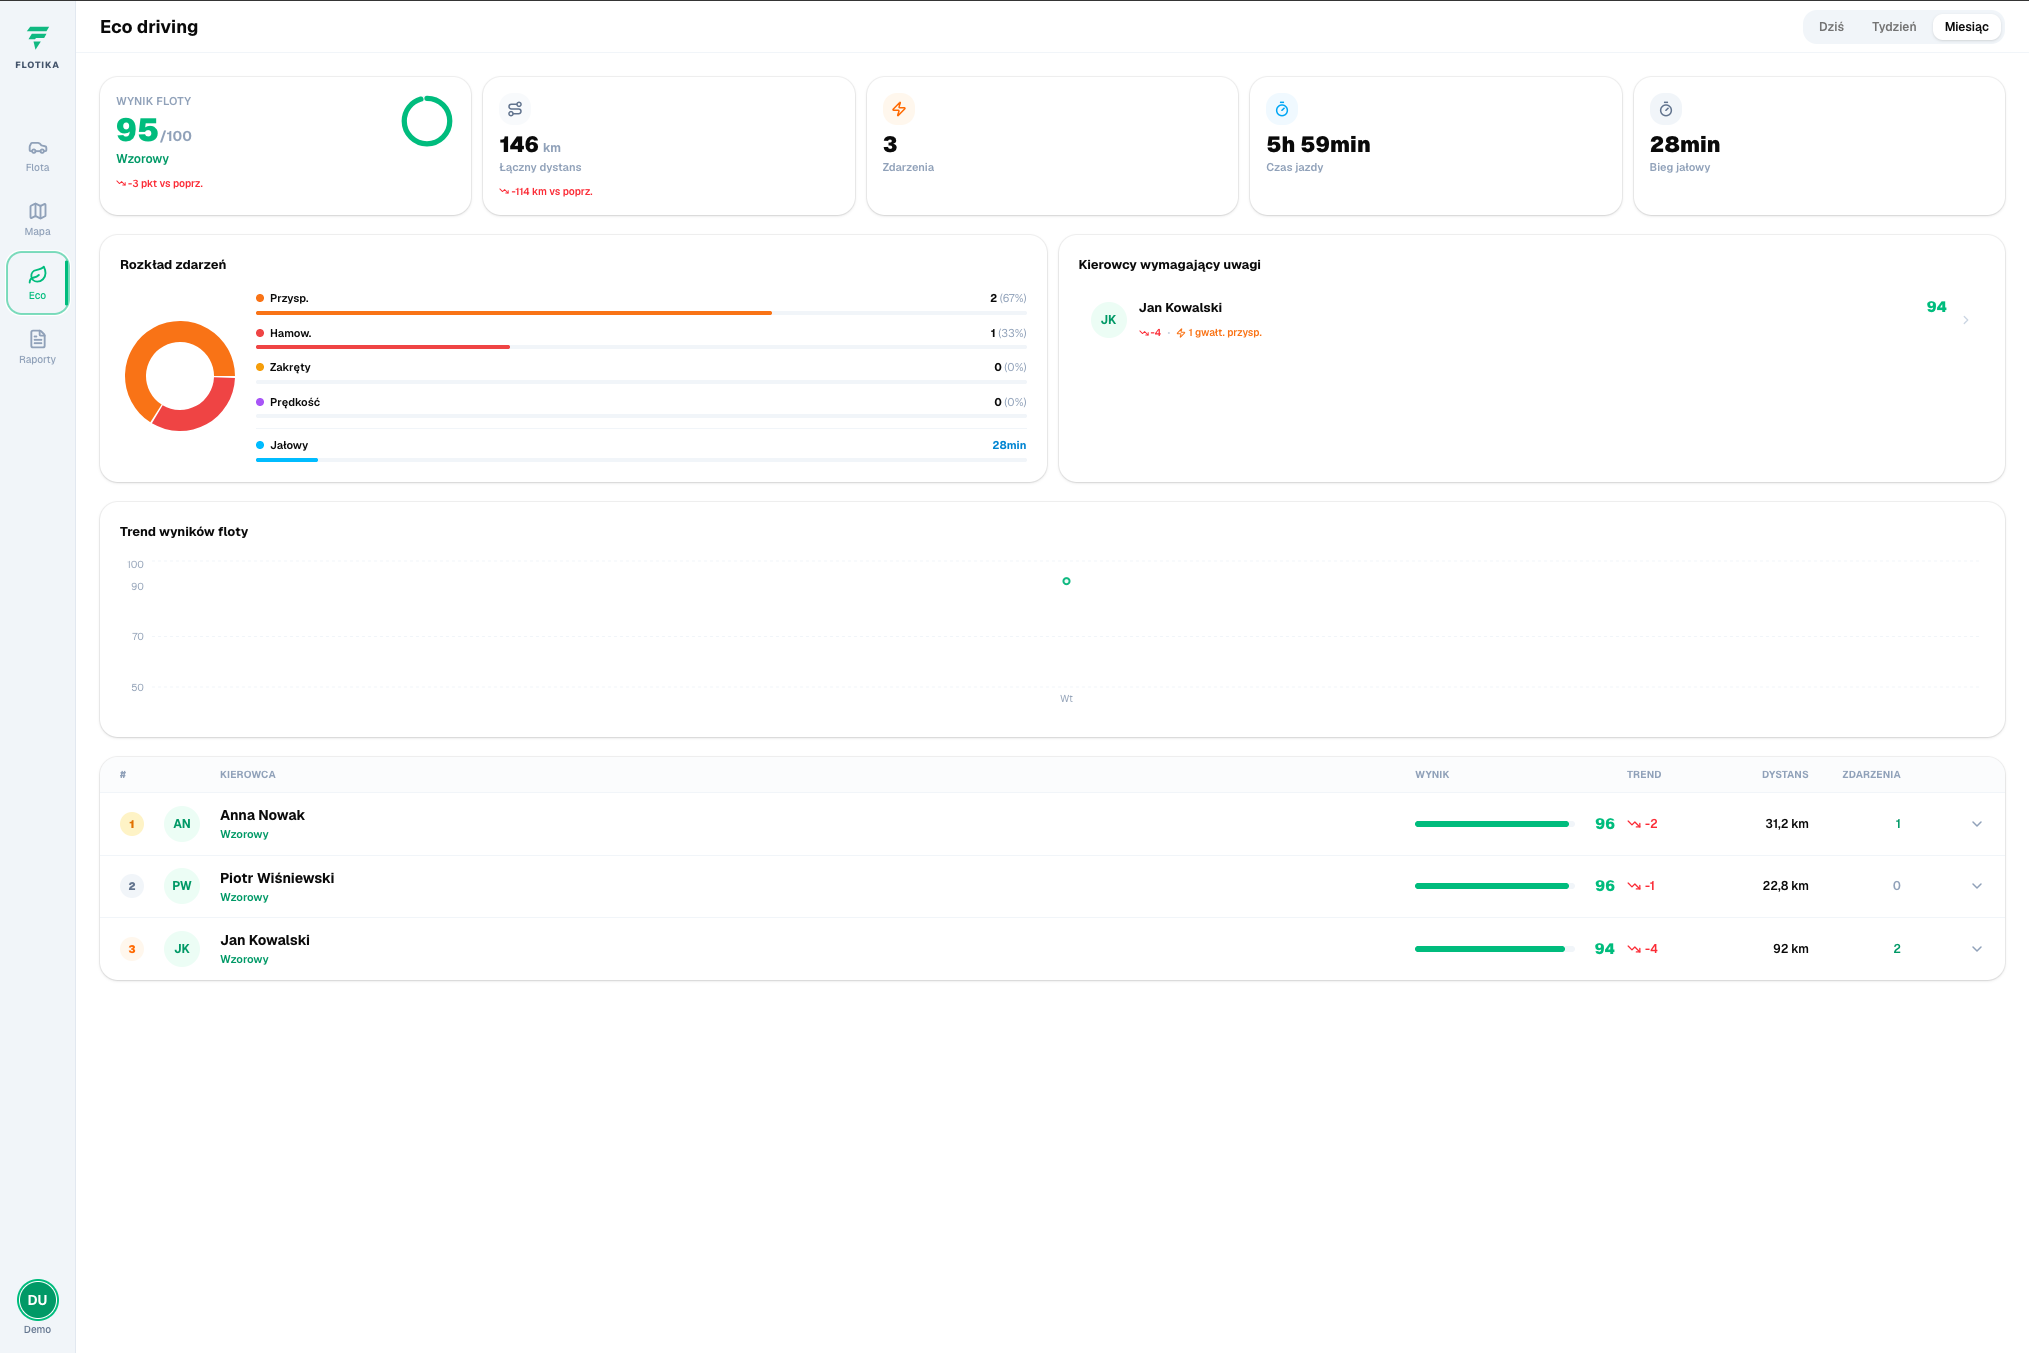Click the trend chart data point

coord(1066,581)
